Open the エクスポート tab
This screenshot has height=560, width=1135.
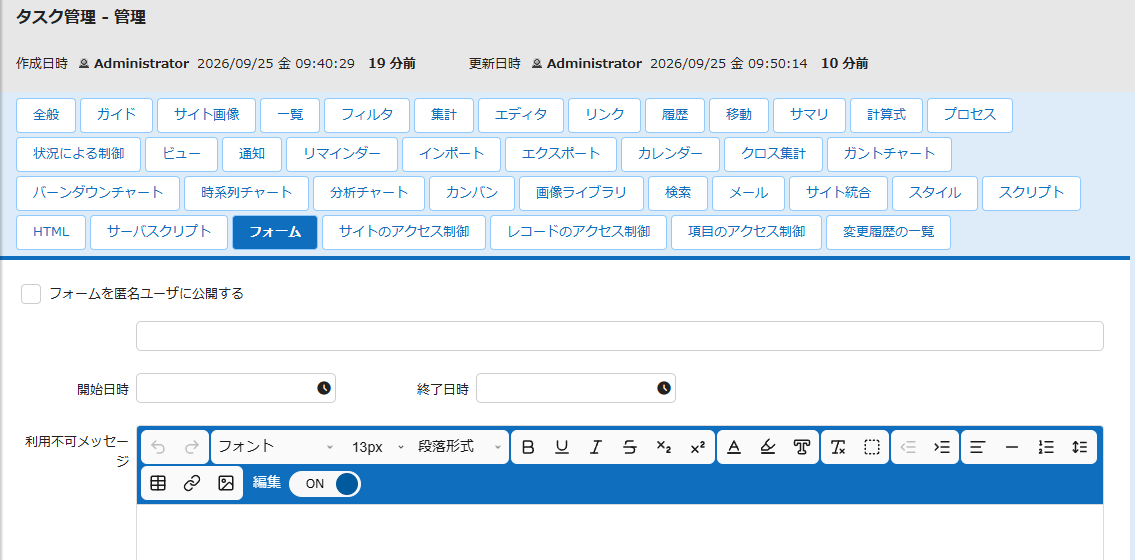[561, 154]
